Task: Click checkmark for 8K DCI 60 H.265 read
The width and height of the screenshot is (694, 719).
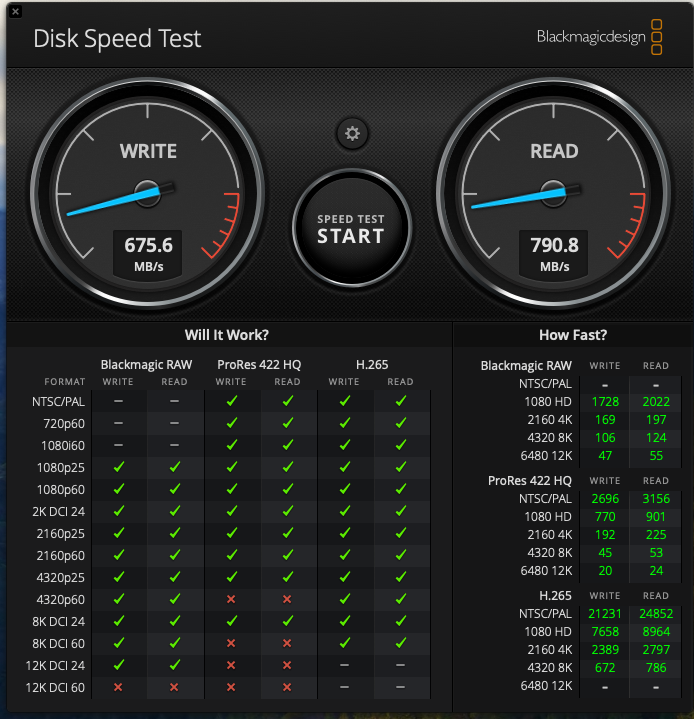Action: click(401, 643)
